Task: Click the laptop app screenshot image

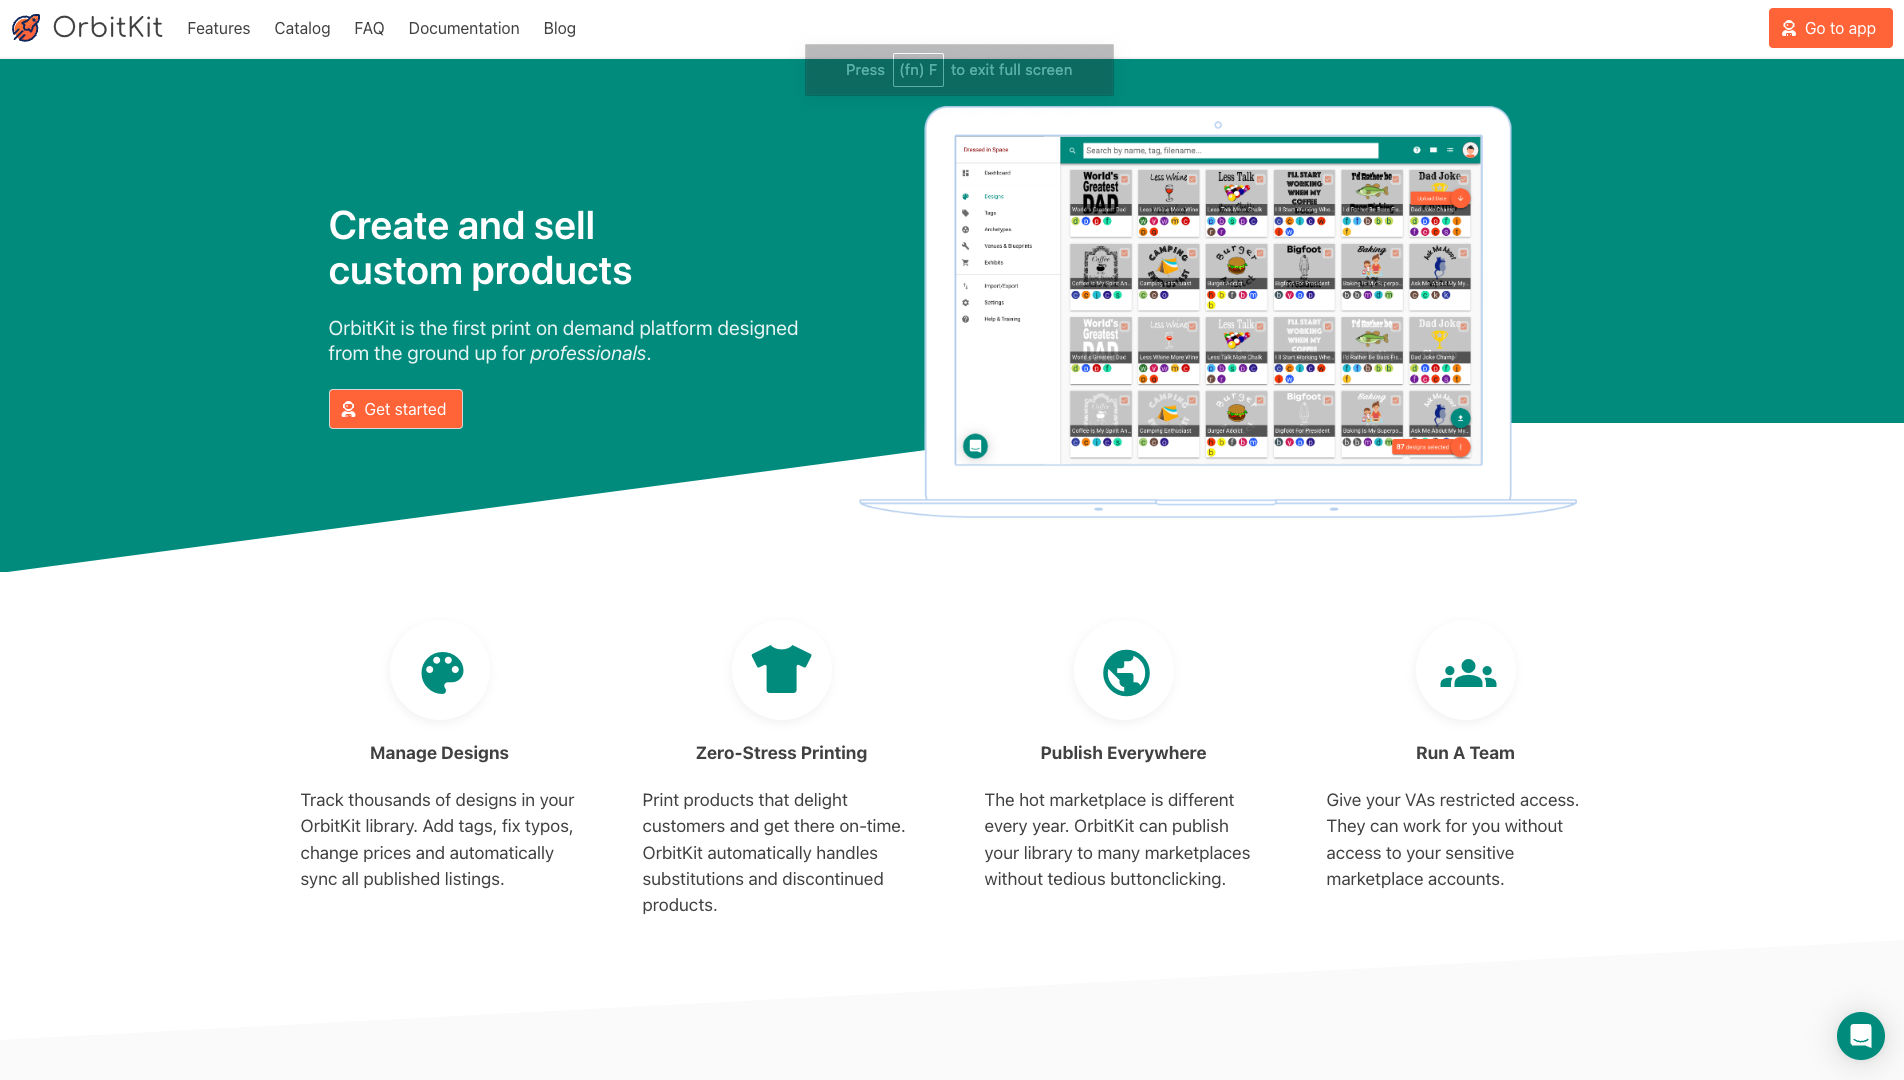Action: (x=1218, y=310)
